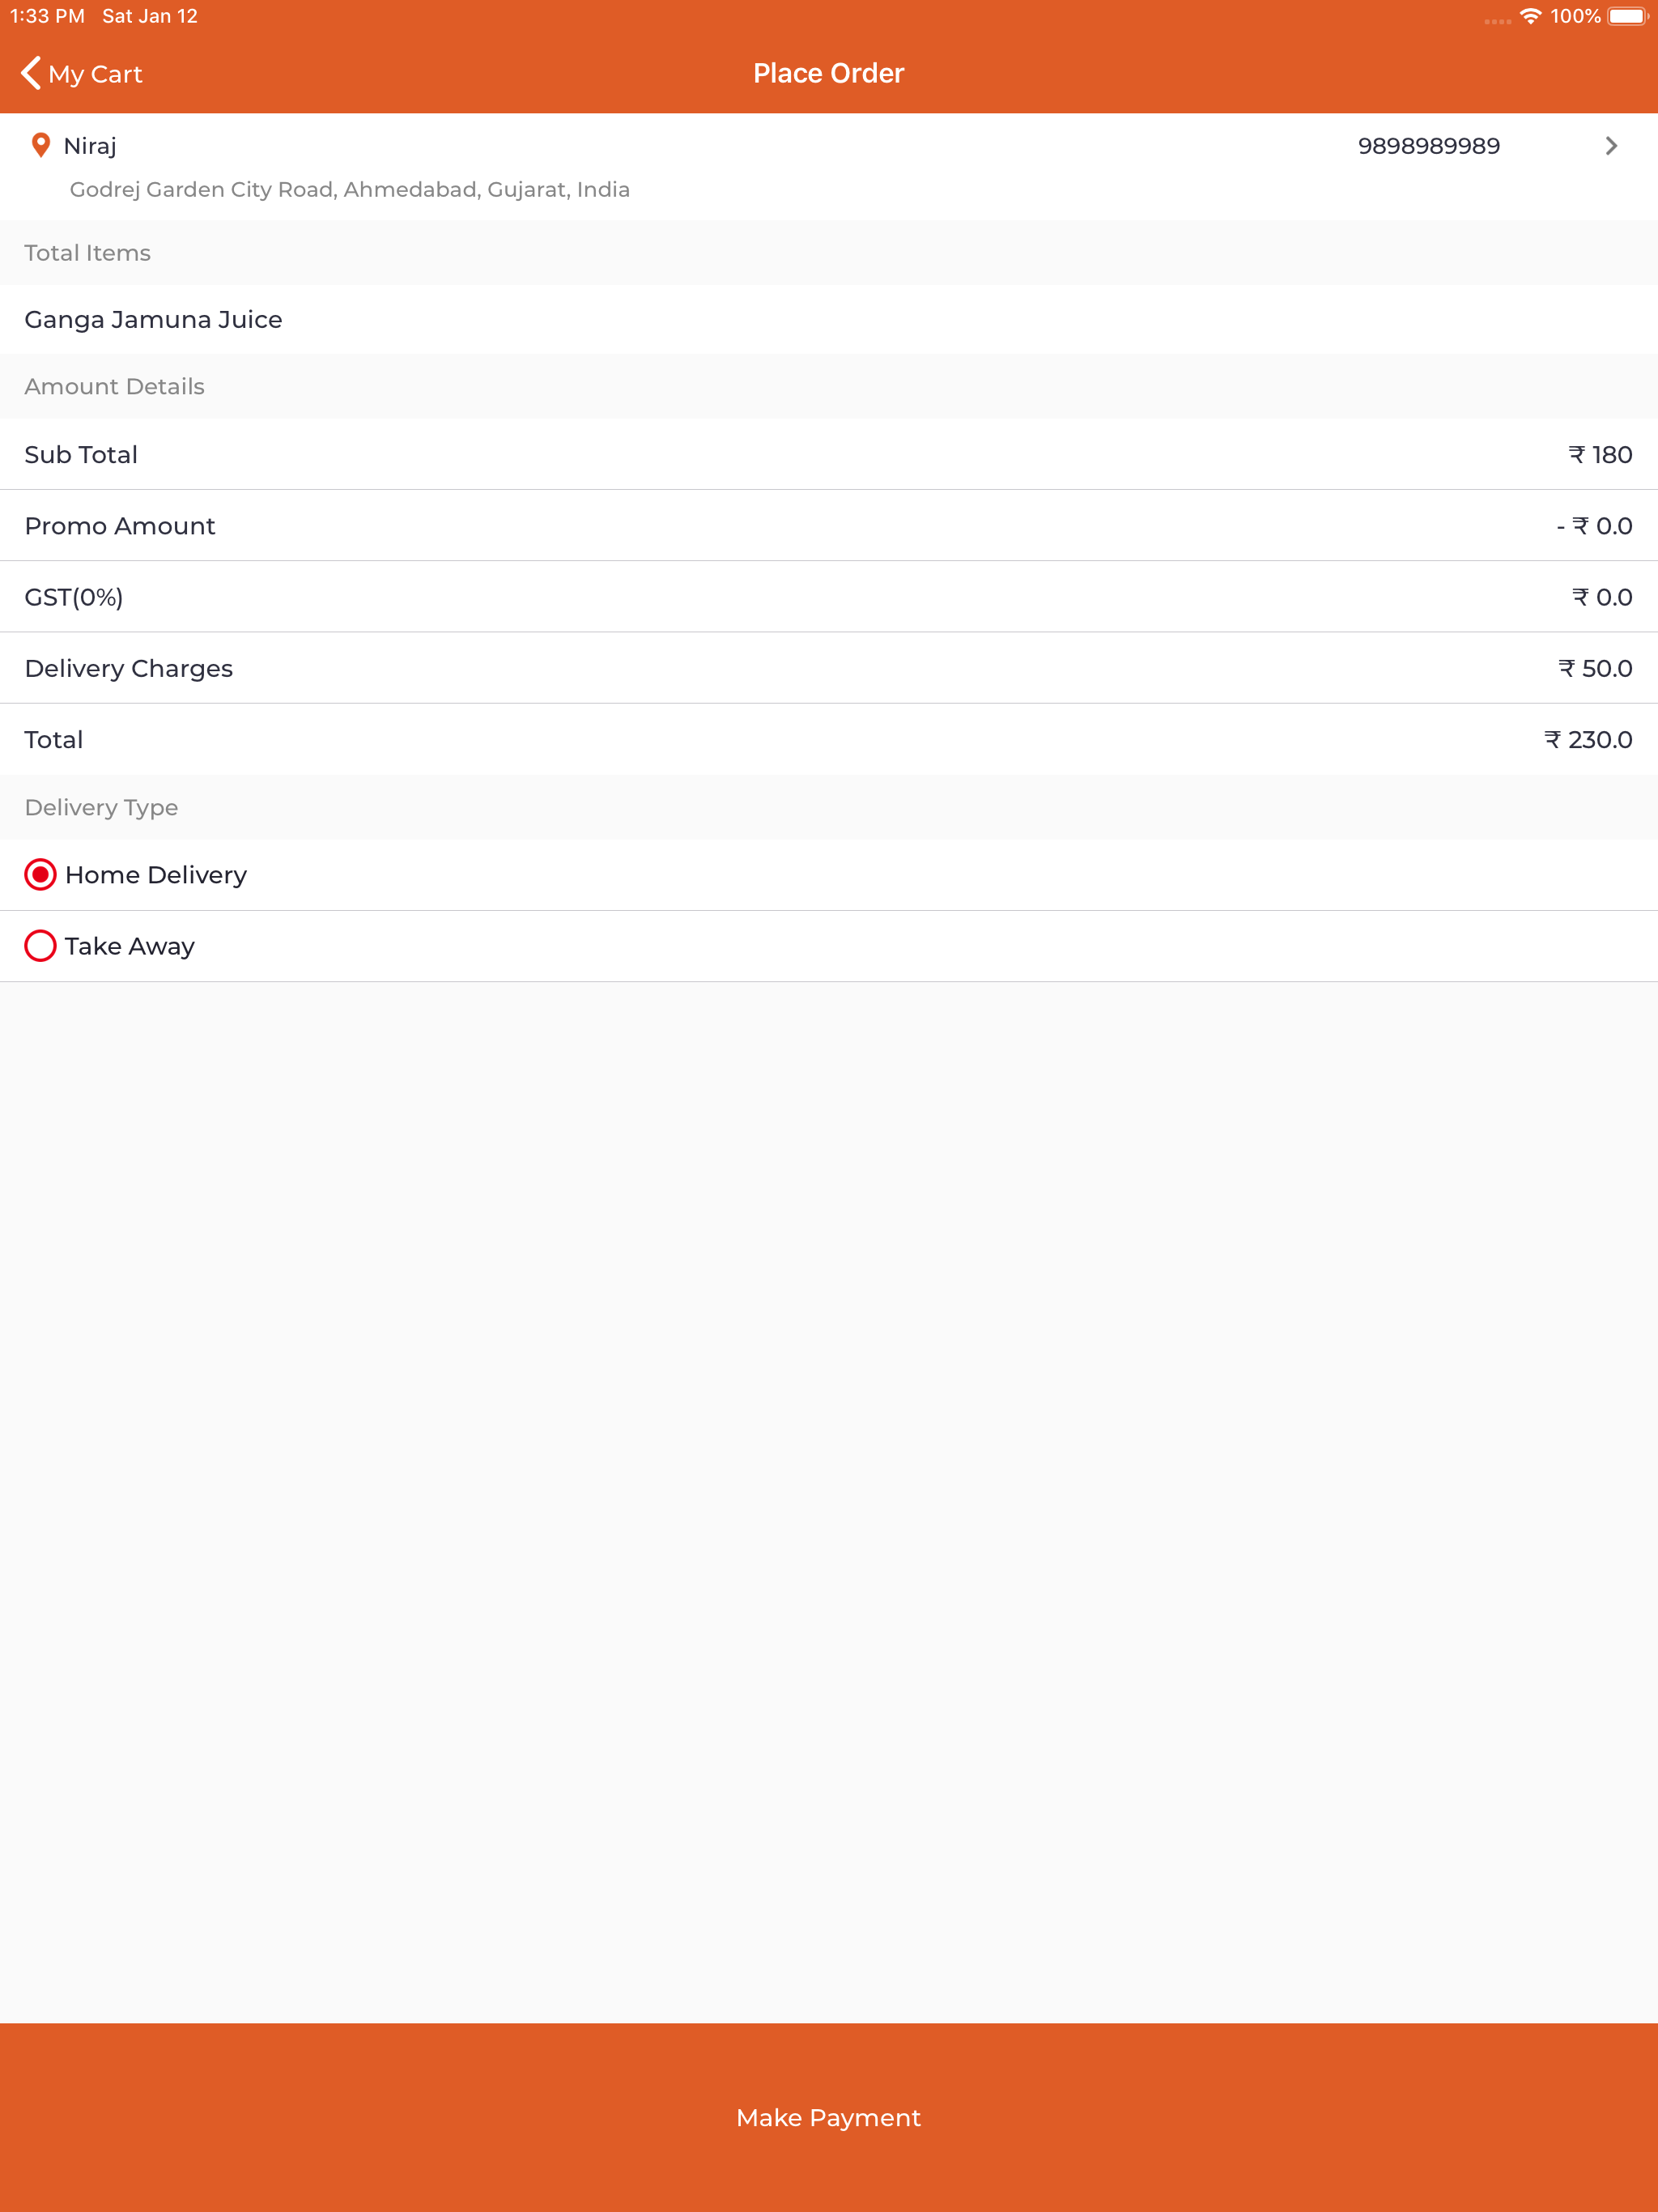
Task: Tap the Niraj name label
Action: click(x=90, y=146)
